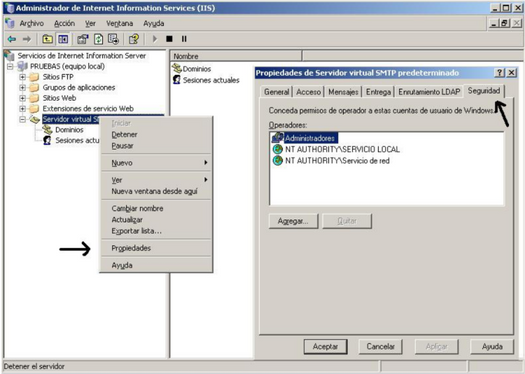525x374 pixels.
Task: Expand the Extensiones de servicio Web node
Action: tap(22, 109)
